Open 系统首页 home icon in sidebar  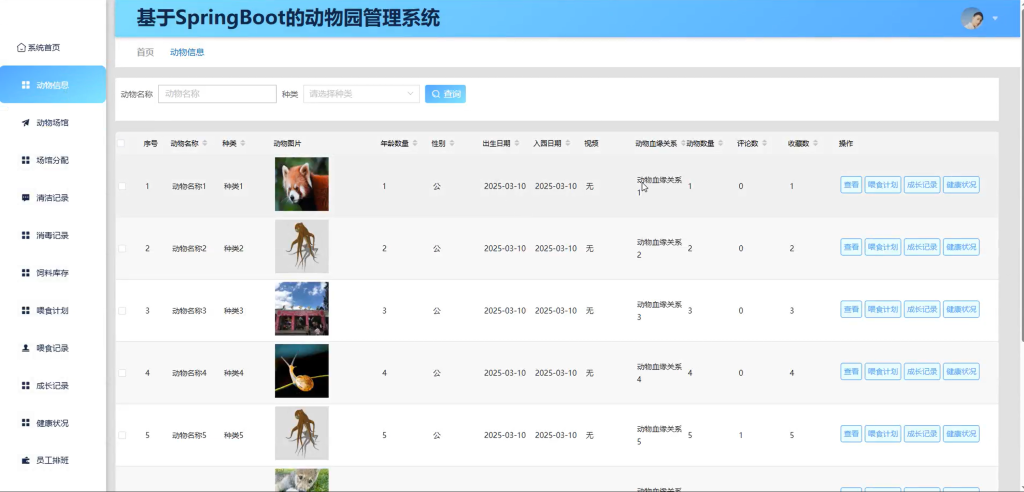tap(21, 48)
